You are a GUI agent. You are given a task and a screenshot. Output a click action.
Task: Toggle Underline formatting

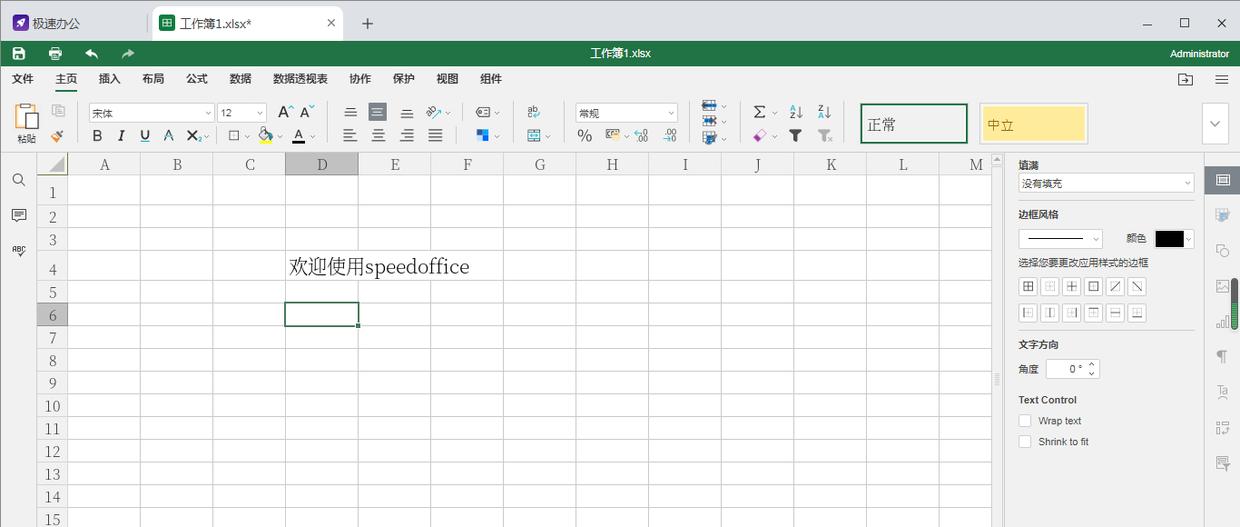[145, 135]
